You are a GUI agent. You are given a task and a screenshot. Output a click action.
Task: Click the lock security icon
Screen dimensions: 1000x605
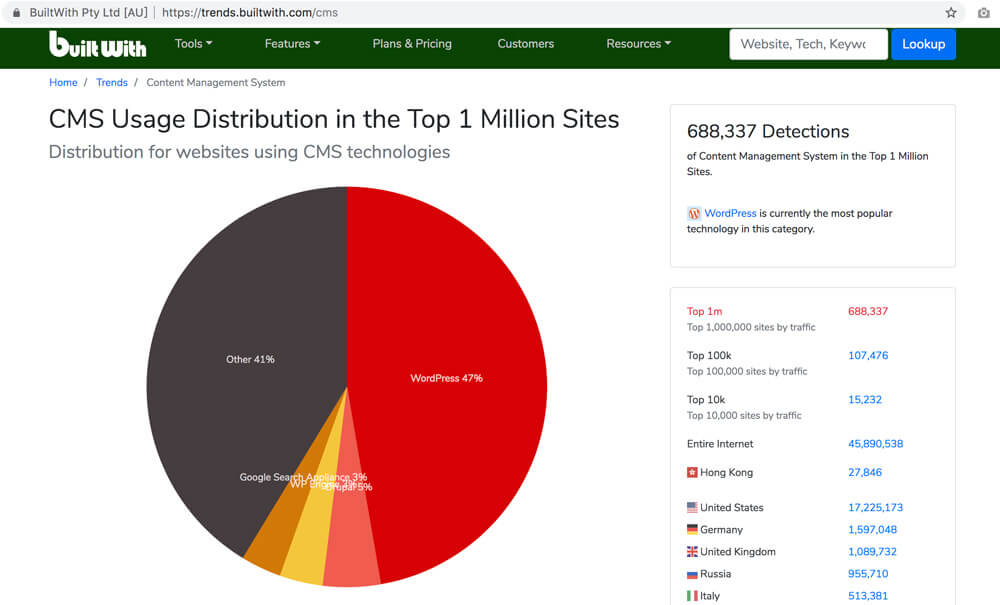[x=17, y=13]
